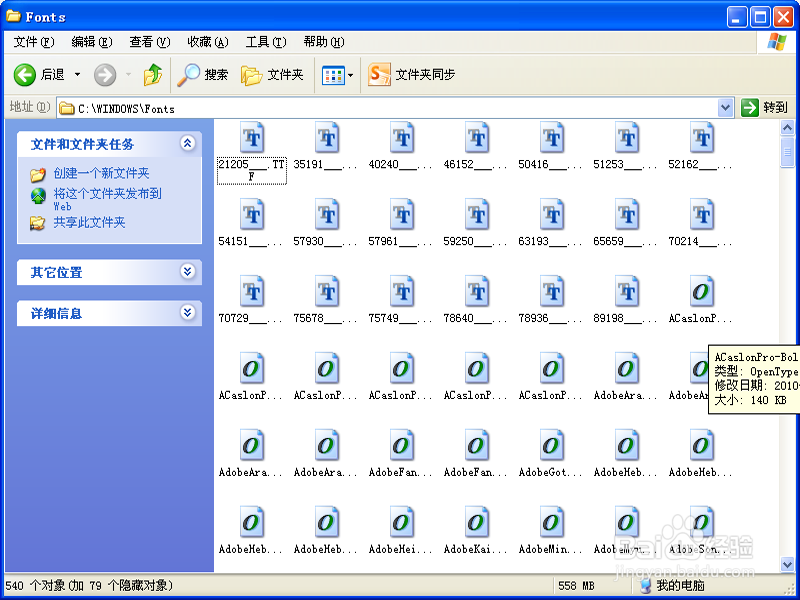The image size is (800, 600).
Task: Select the 59250 TrueType font icon
Action: click(x=477, y=215)
